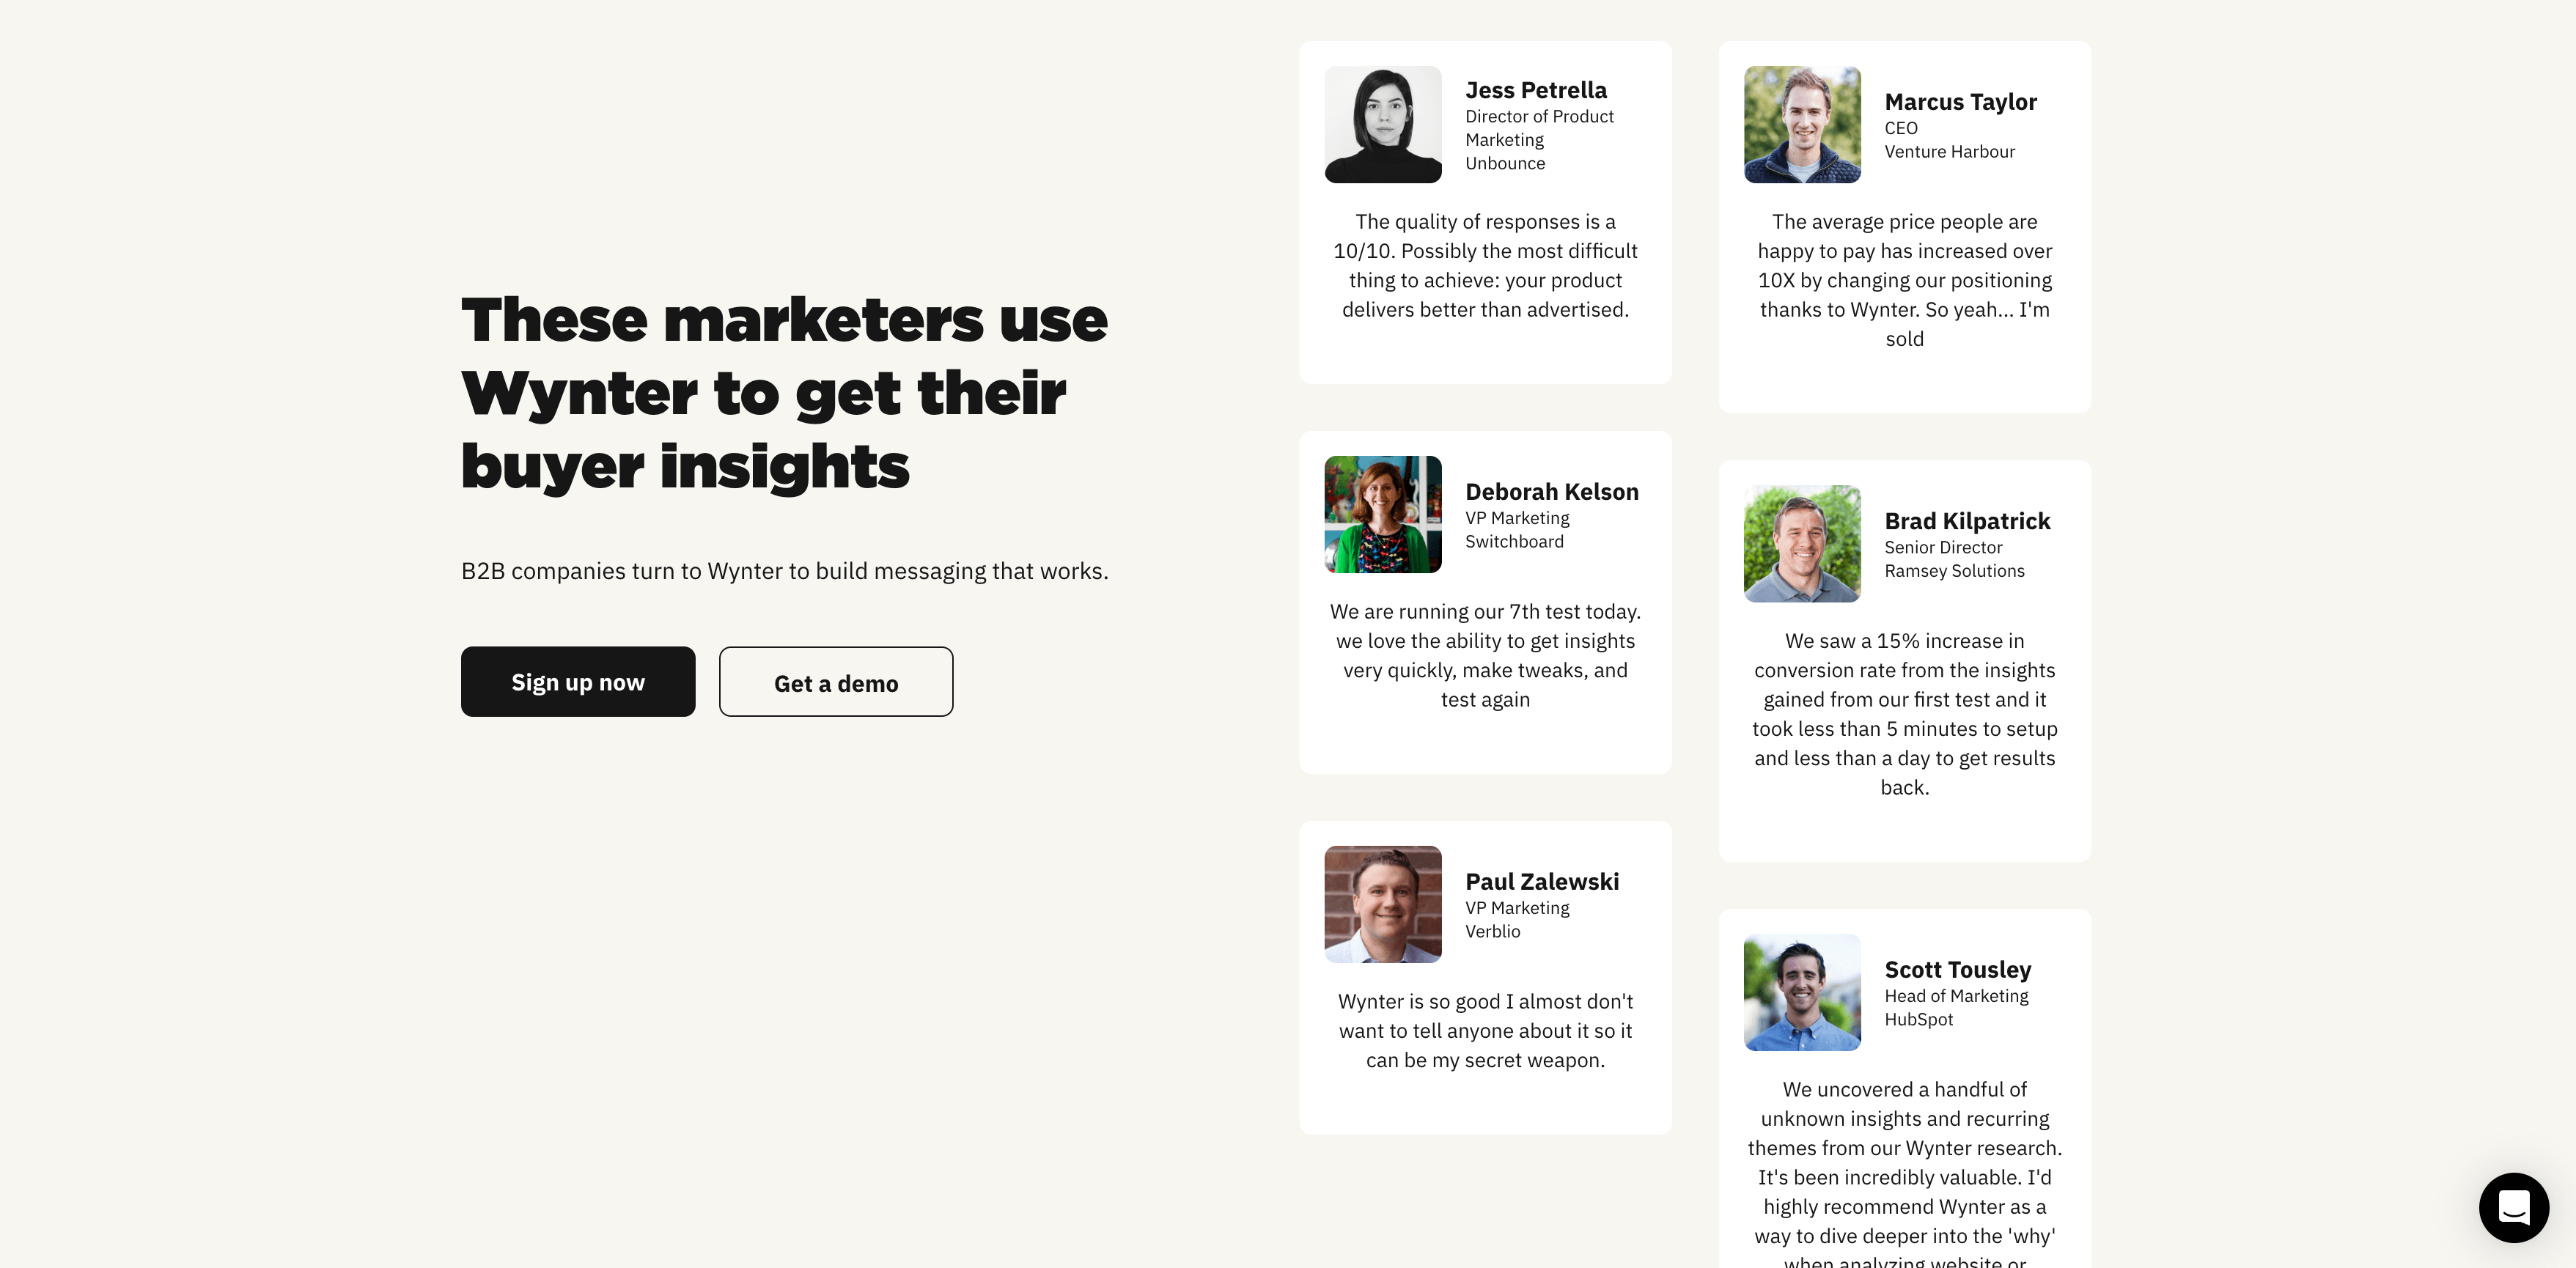Click the Scott Tousley name heading

[1958, 970]
